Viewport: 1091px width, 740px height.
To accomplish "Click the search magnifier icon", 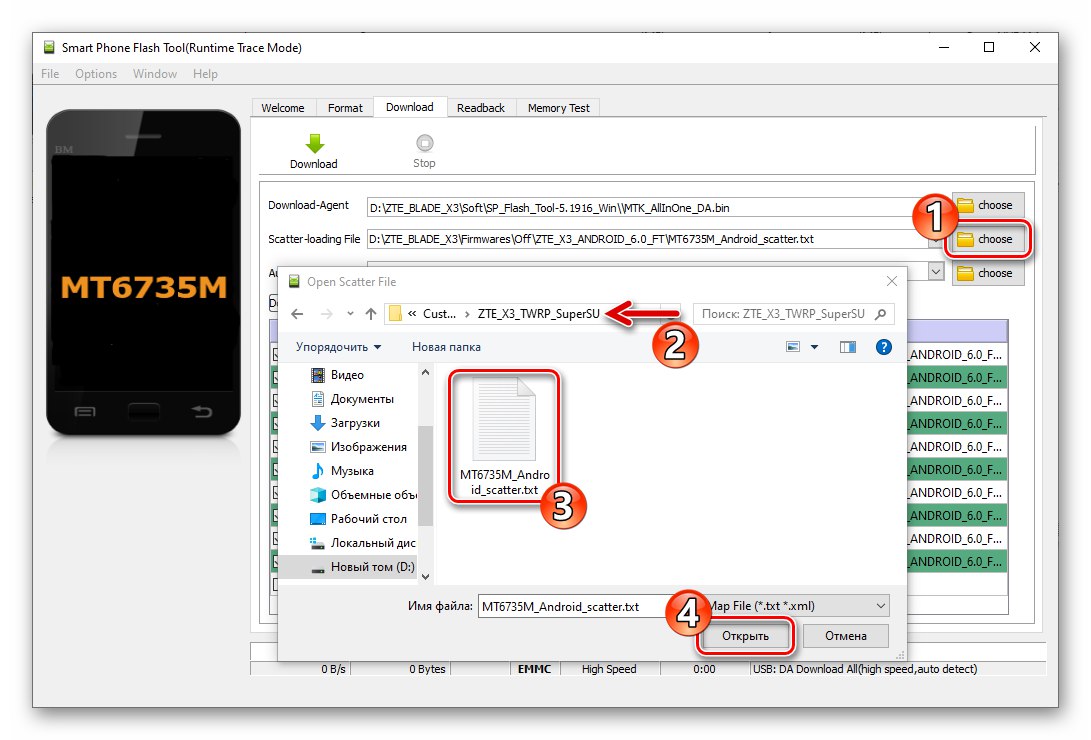I will coord(881,314).
